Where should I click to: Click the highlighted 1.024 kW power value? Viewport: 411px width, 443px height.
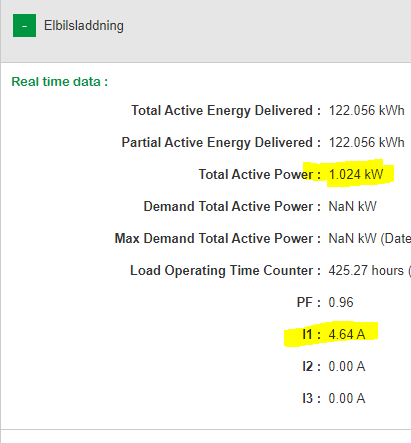[356, 174]
